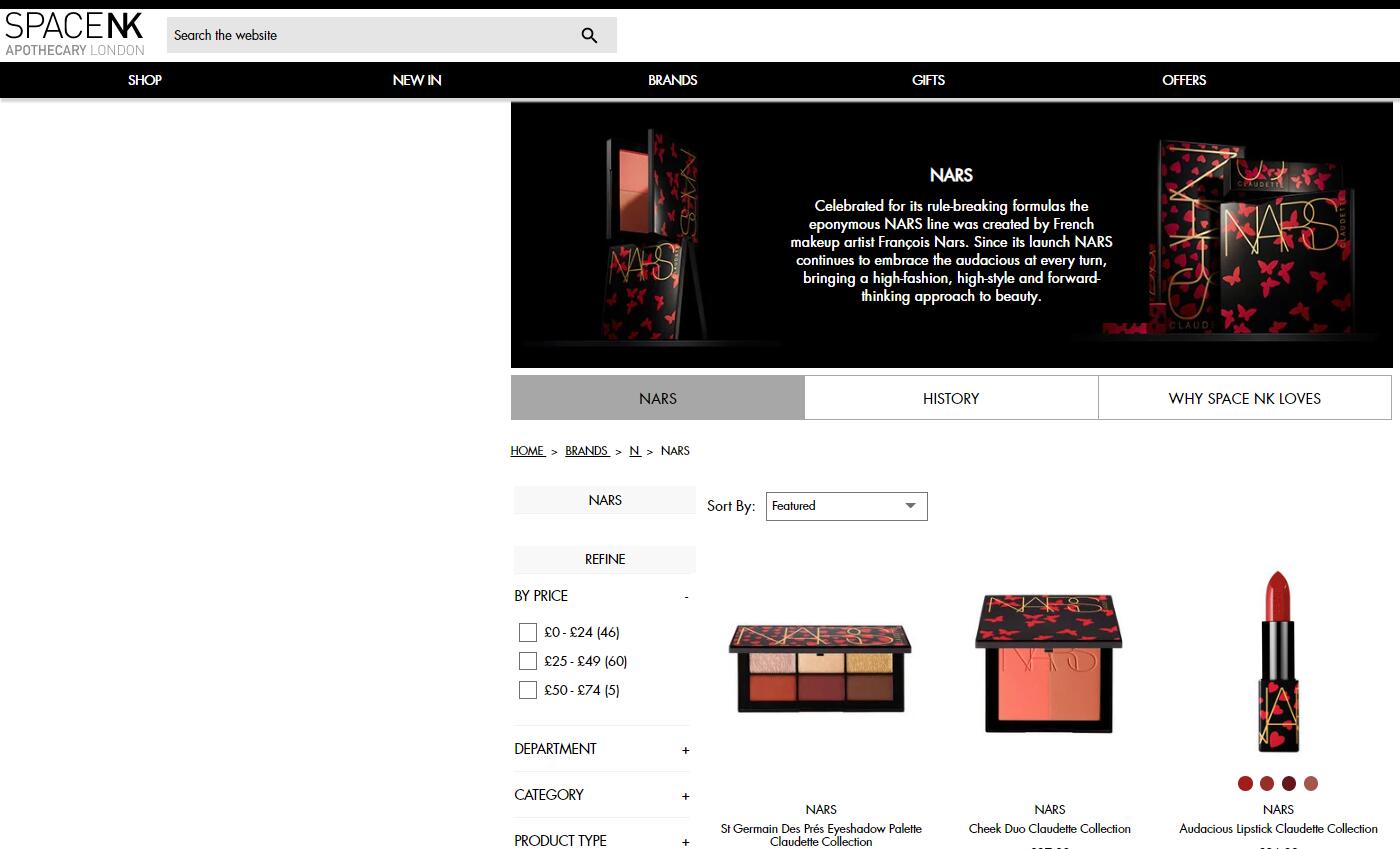
Task: Collapse the By Price filter section
Action: (602, 596)
